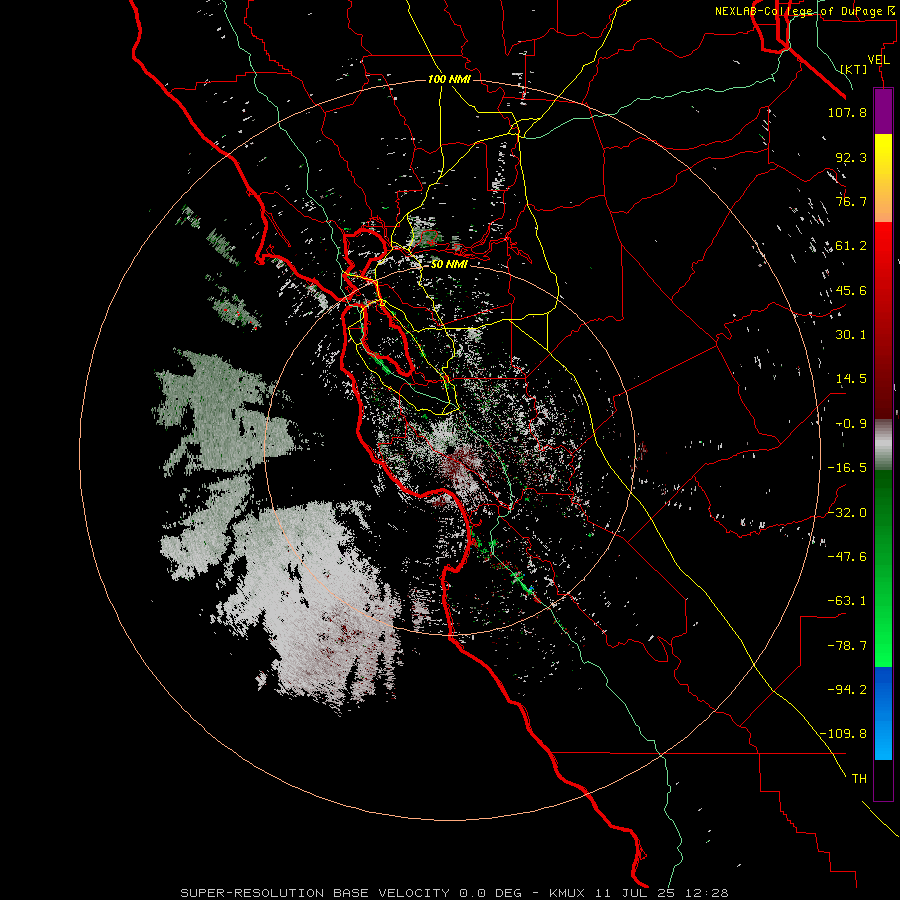
Task: Click the 50 NMI range ring label
Action: coord(449,264)
